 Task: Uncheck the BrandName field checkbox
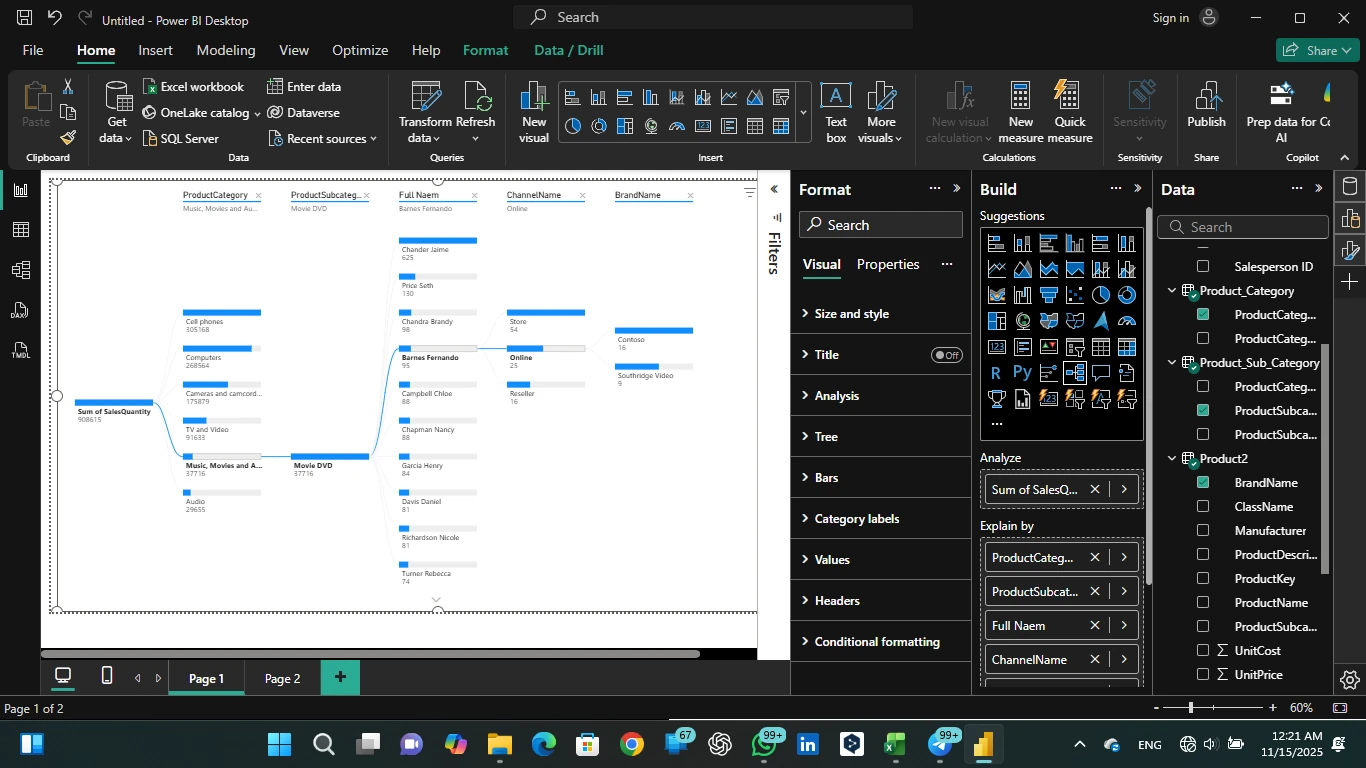1203,482
